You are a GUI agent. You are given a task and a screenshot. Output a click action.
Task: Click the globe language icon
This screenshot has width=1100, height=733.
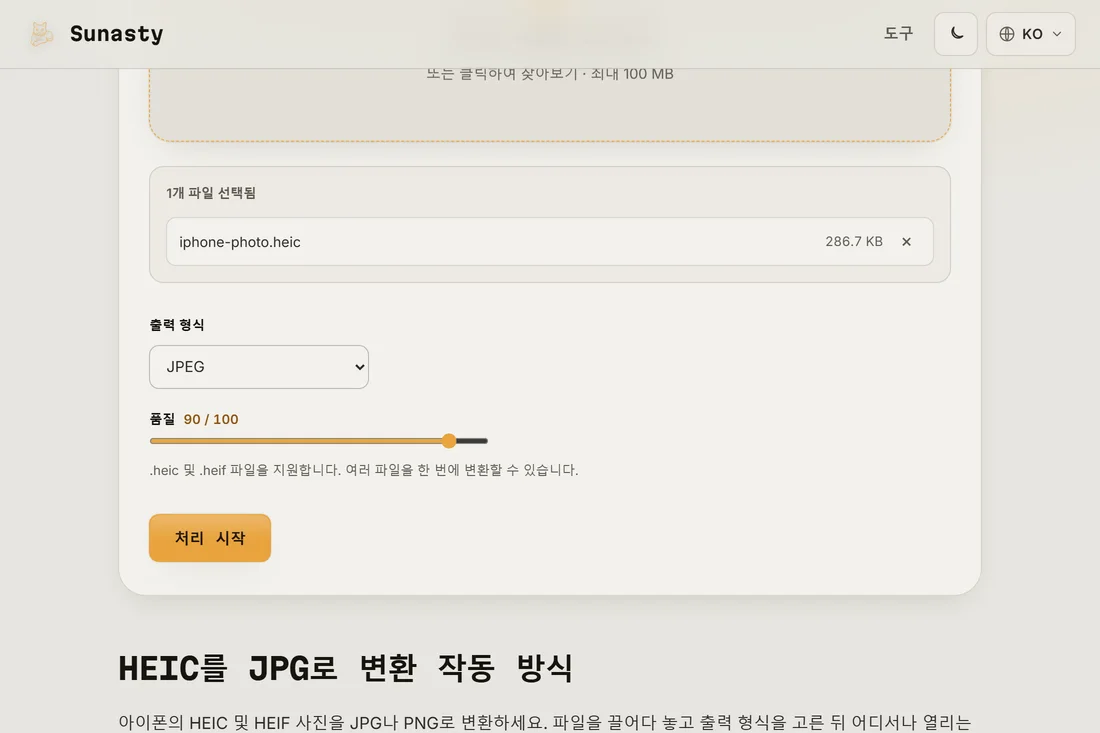point(1007,34)
